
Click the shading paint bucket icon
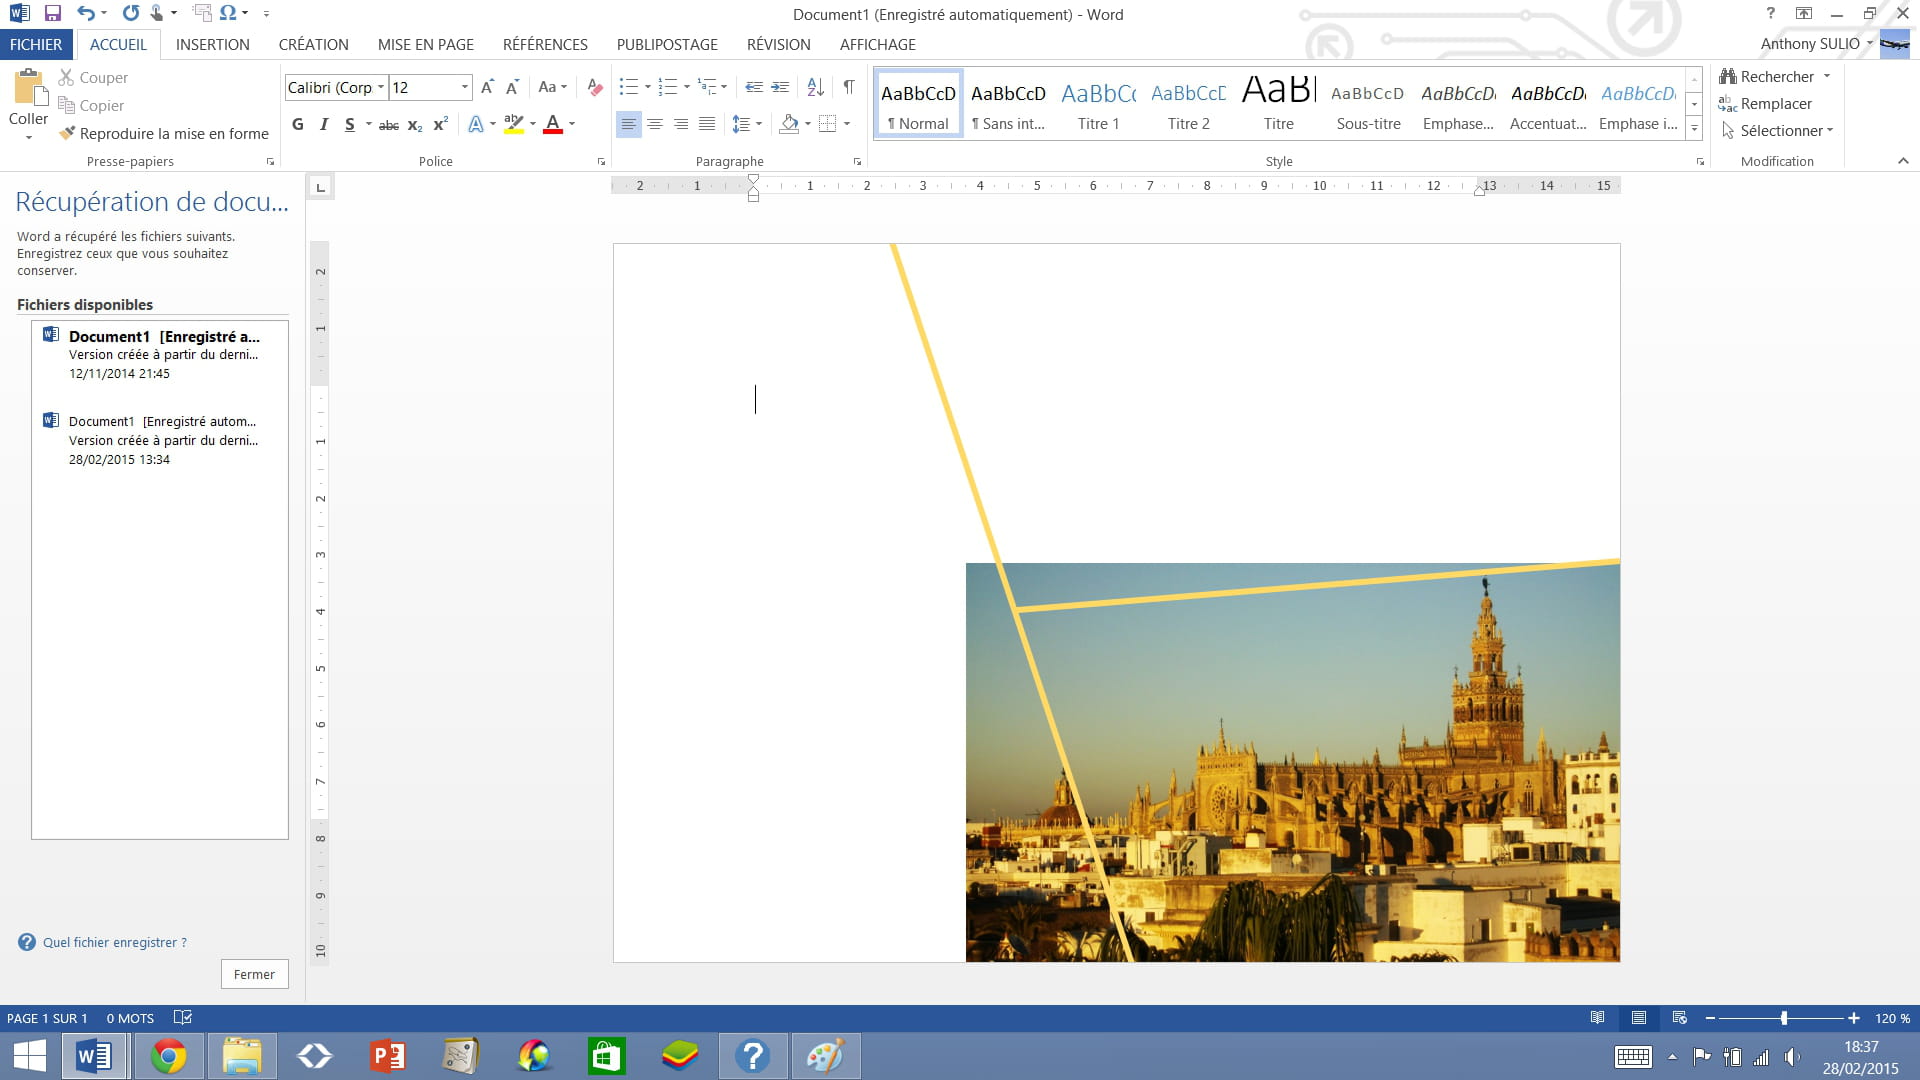pyautogui.click(x=789, y=124)
